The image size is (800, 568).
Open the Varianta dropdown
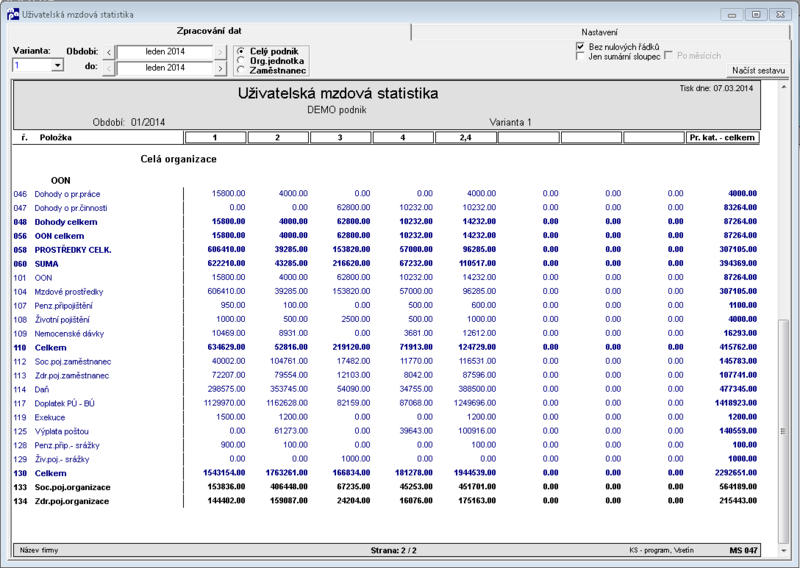tap(58, 65)
